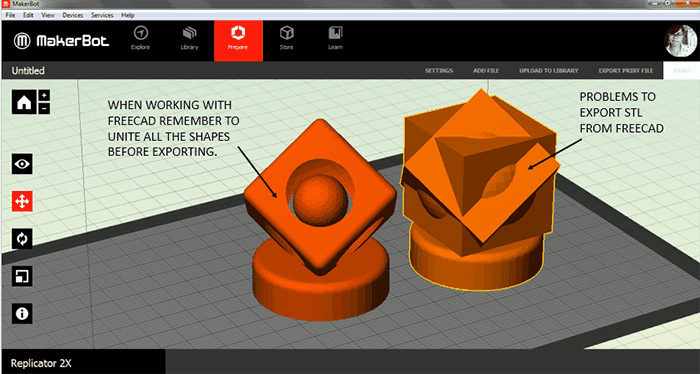The height and width of the screenshot is (374, 700).
Task: Open the Services menu
Action: (x=102, y=15)
